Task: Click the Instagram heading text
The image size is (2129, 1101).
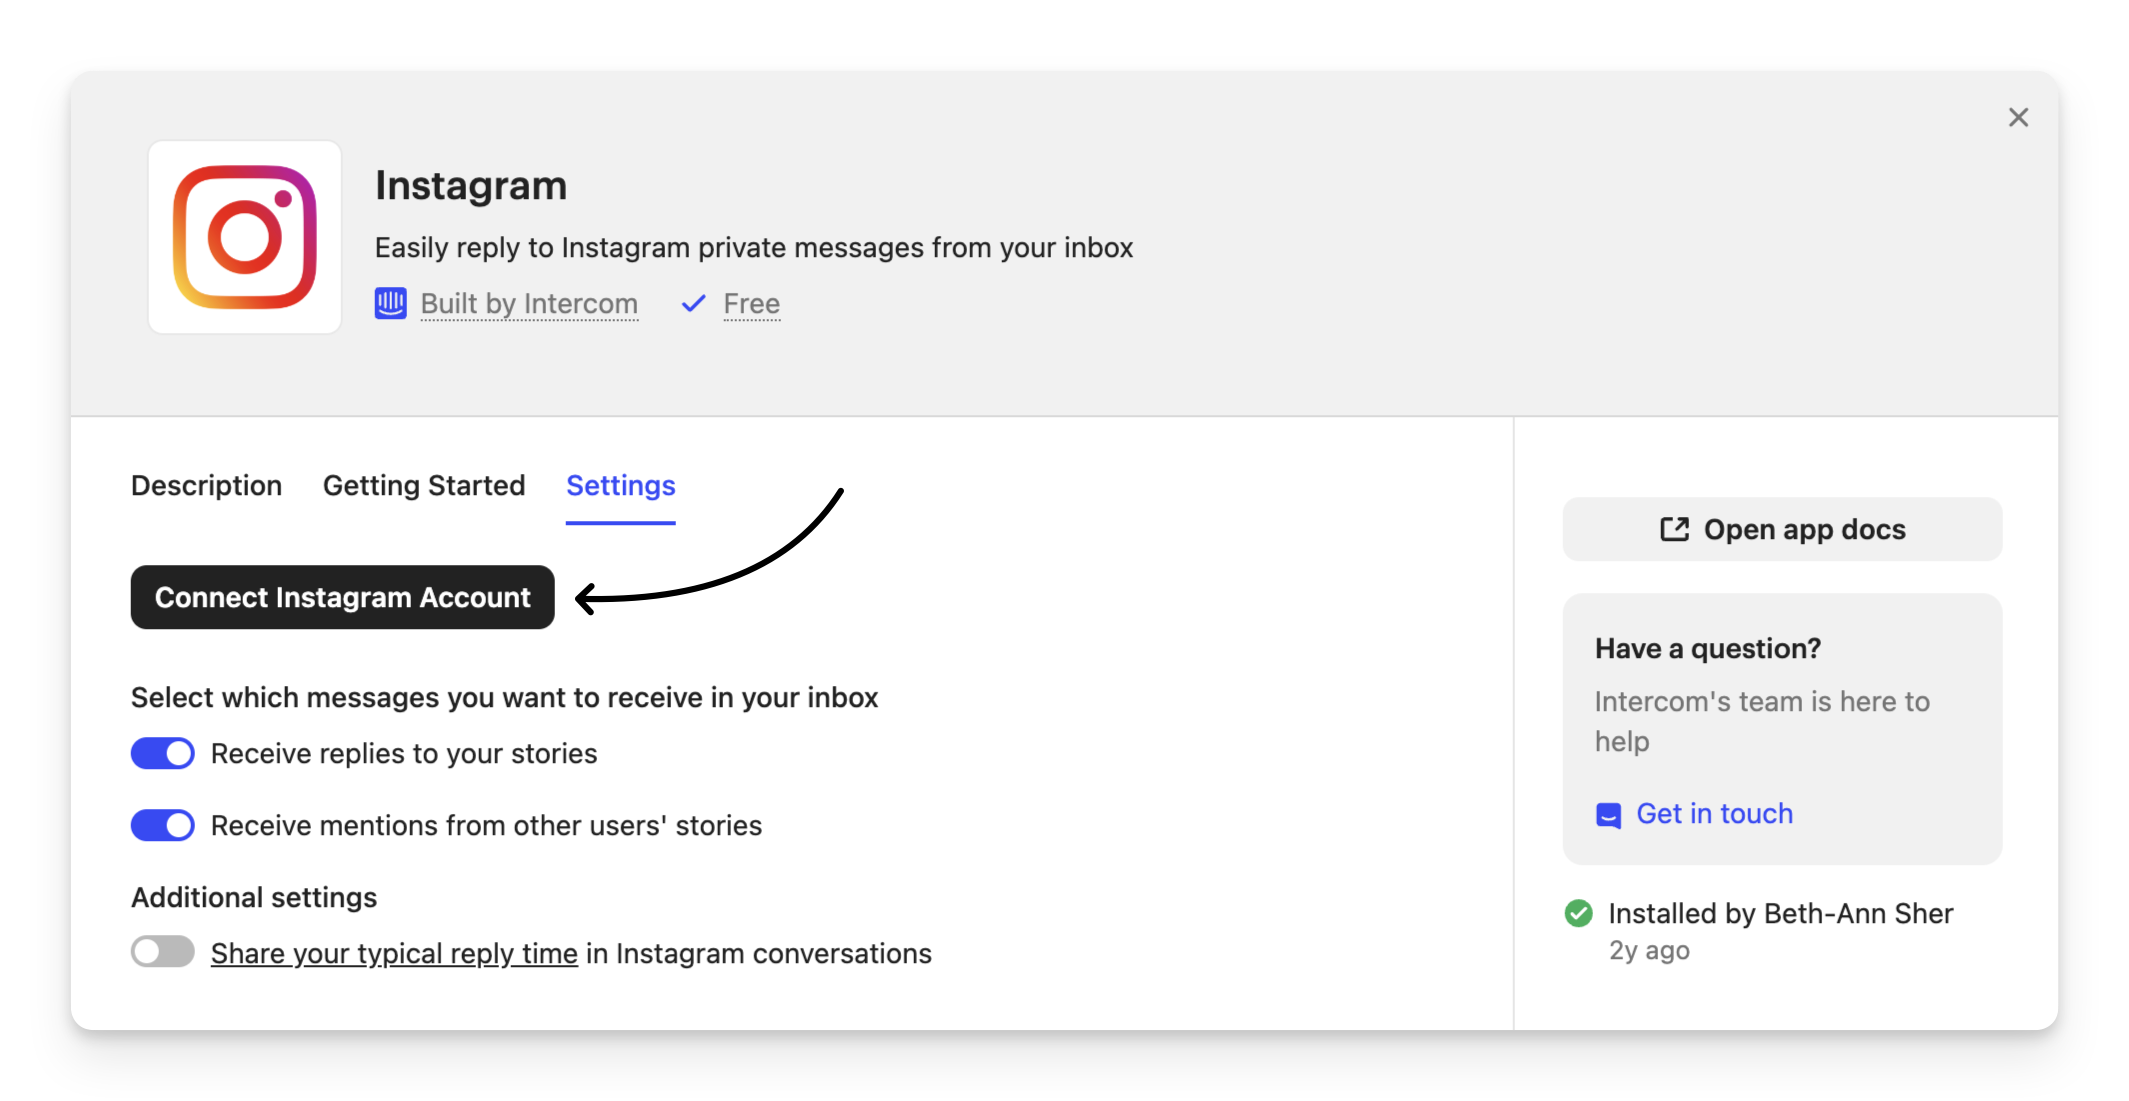Action: [471, 186]
